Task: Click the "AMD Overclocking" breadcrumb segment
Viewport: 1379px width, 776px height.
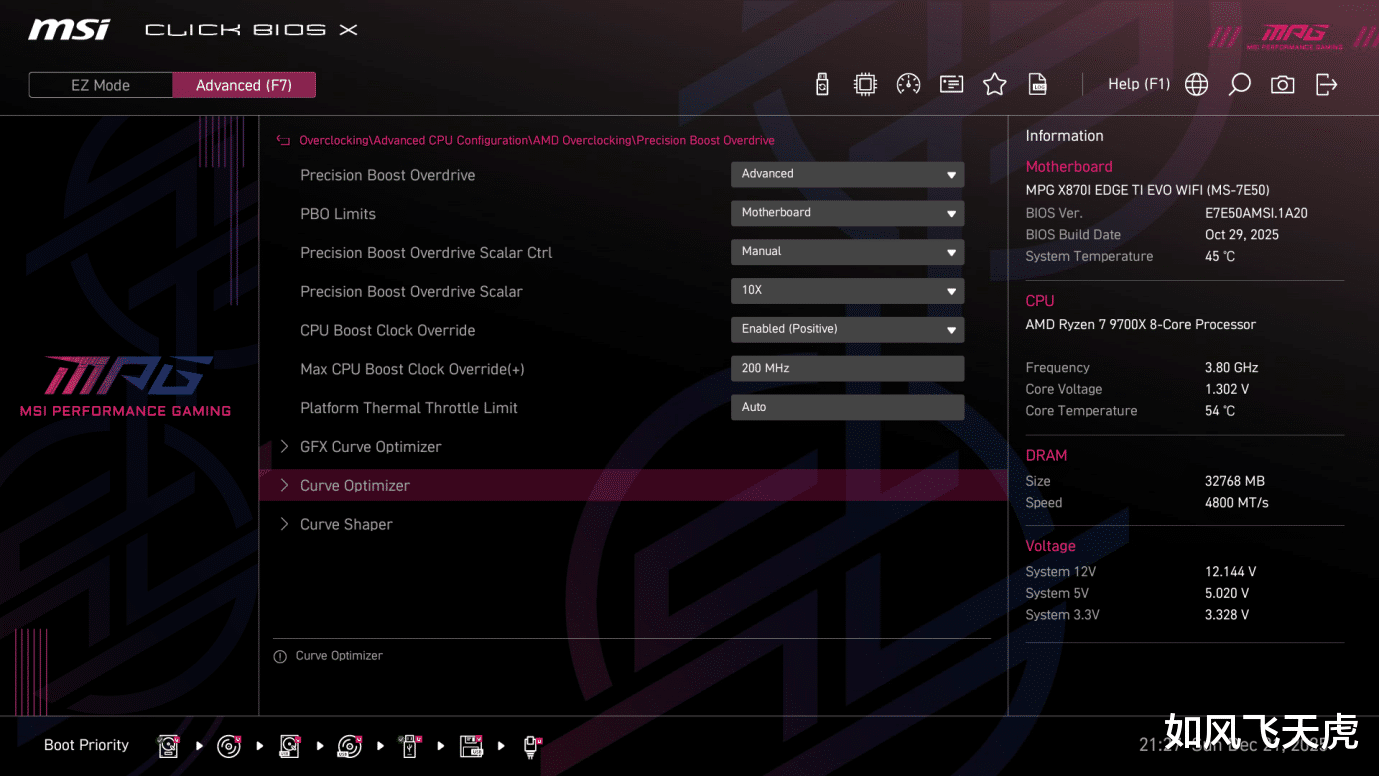Action: click(582, 141)
